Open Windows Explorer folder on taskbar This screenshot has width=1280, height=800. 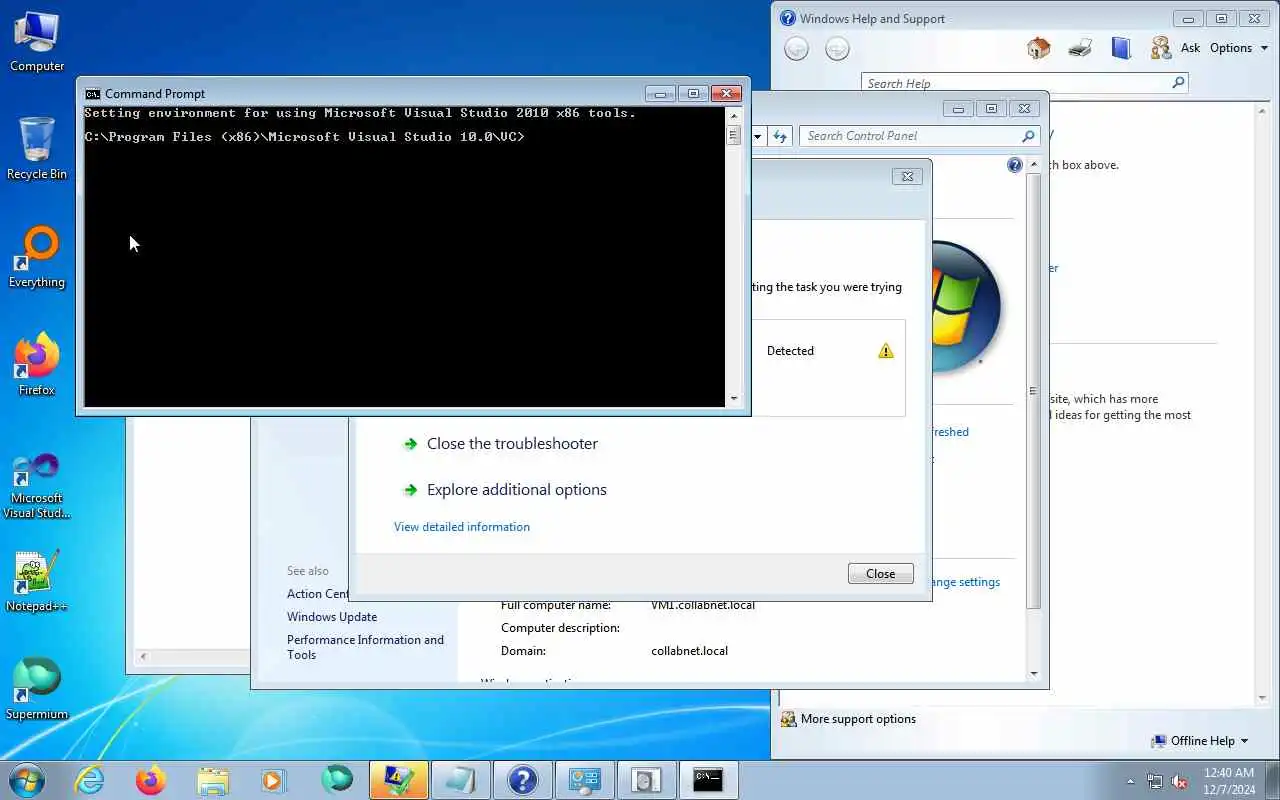pyautogui.click(x=213, y=780)
